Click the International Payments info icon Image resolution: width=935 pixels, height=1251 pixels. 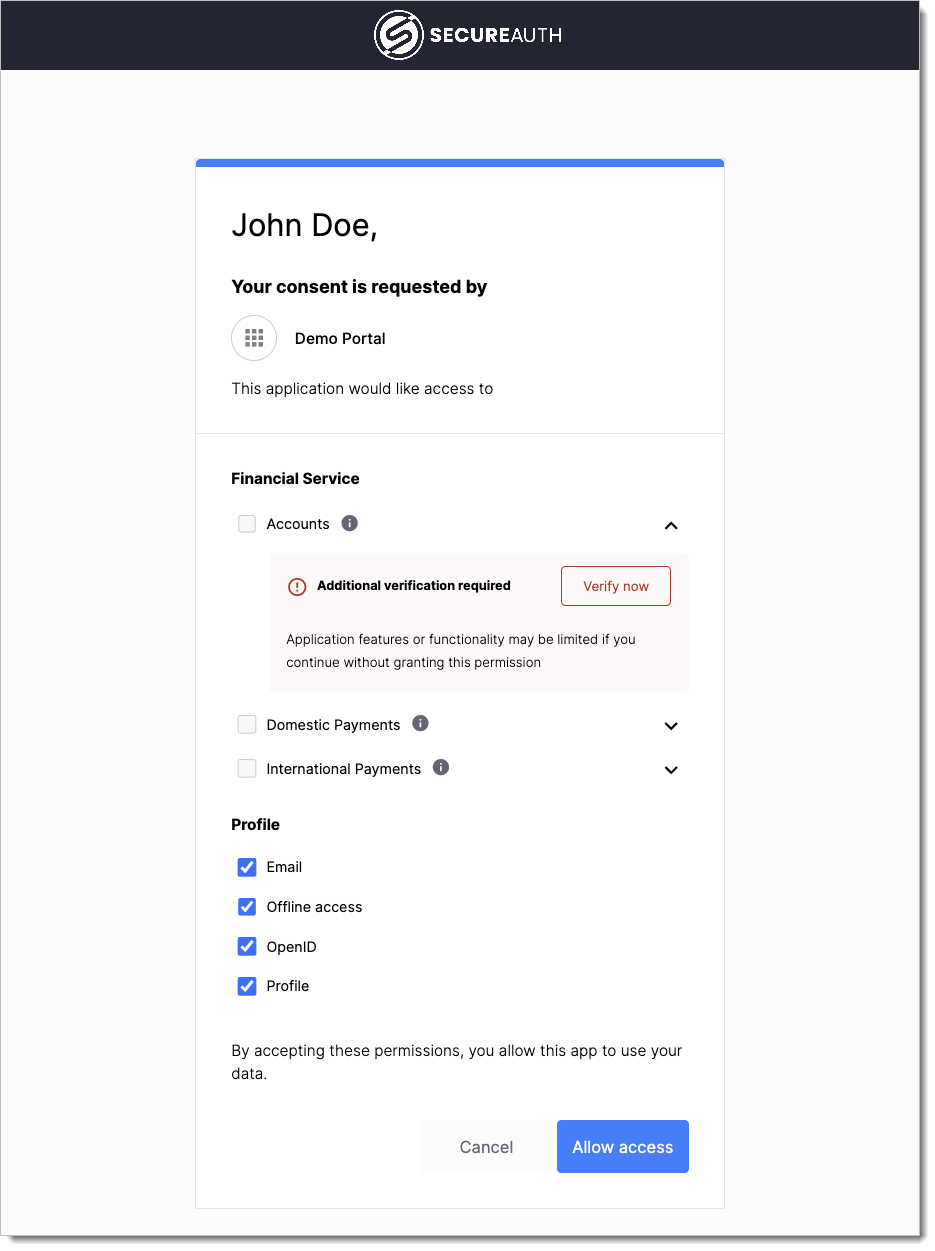(x=441, y=768)
